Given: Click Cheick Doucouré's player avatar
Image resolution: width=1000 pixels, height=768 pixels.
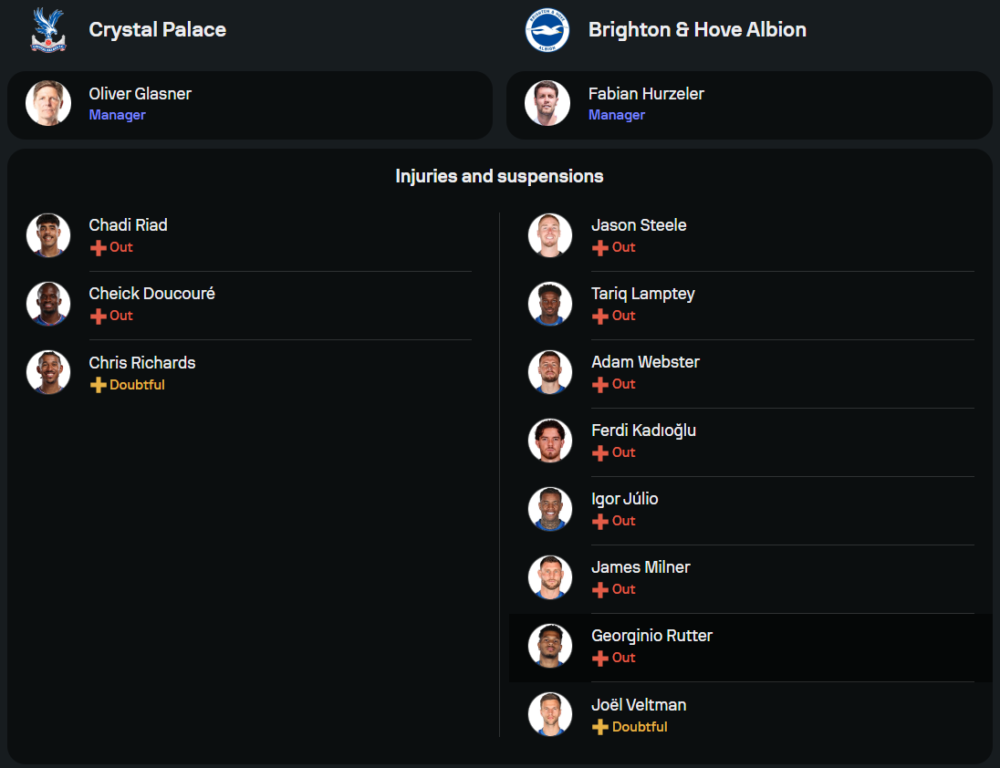Looking at the screenshot, I should pyautogui.click(x=48, y=304).
